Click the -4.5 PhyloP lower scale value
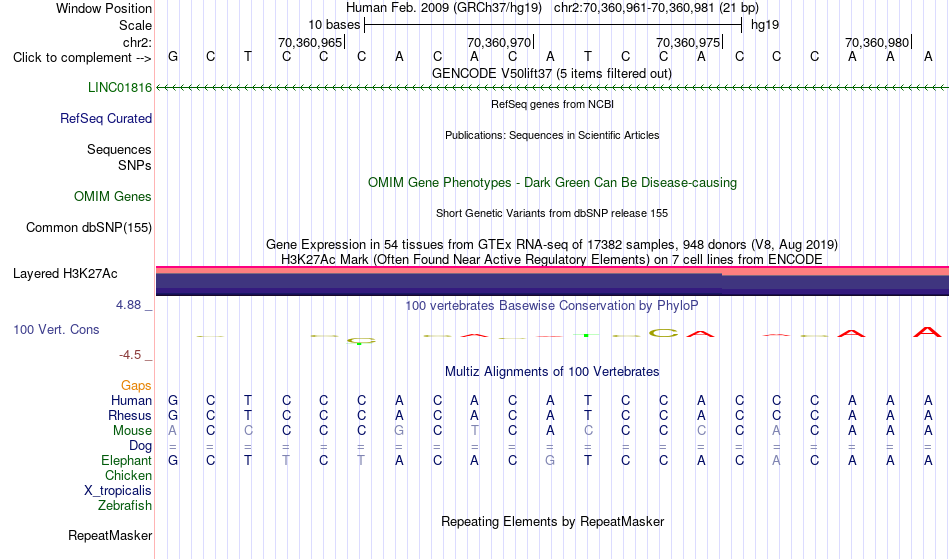The width and height of the screenshot is (950, 559). pyautogui.click(x=130, y=354)
